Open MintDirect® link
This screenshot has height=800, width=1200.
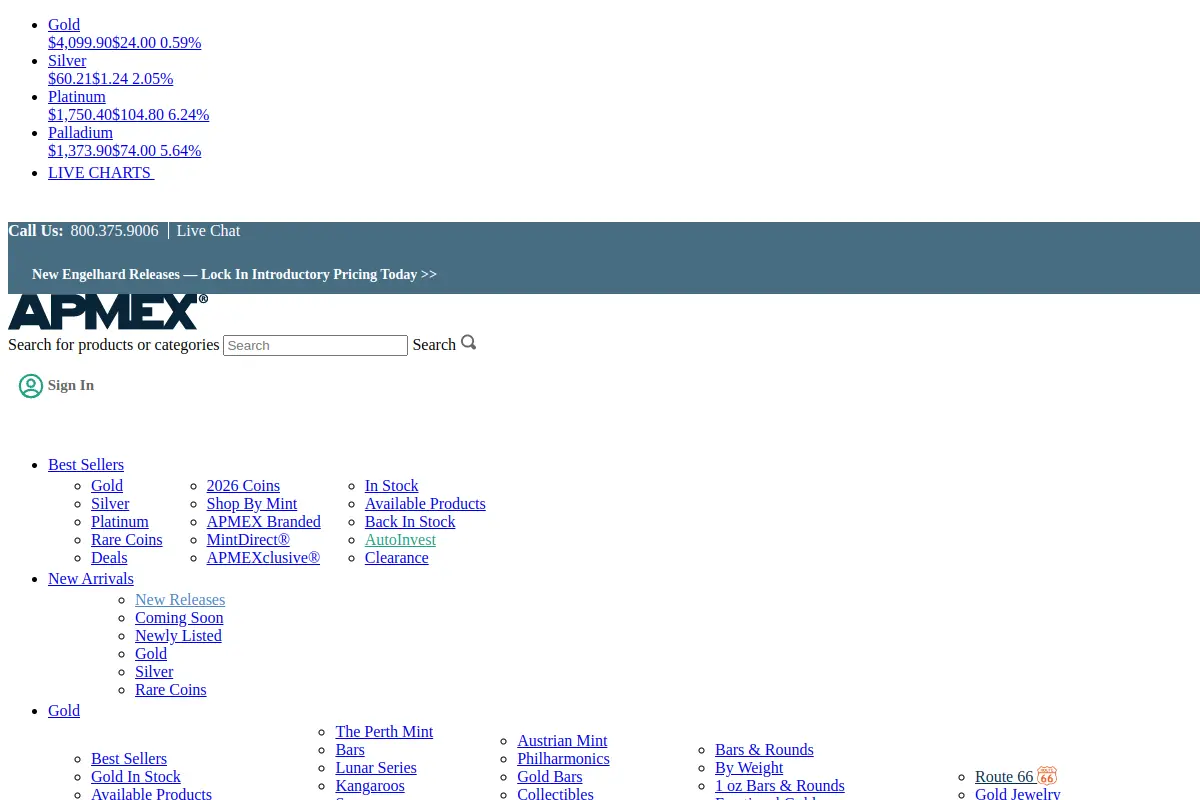(248, 540)
